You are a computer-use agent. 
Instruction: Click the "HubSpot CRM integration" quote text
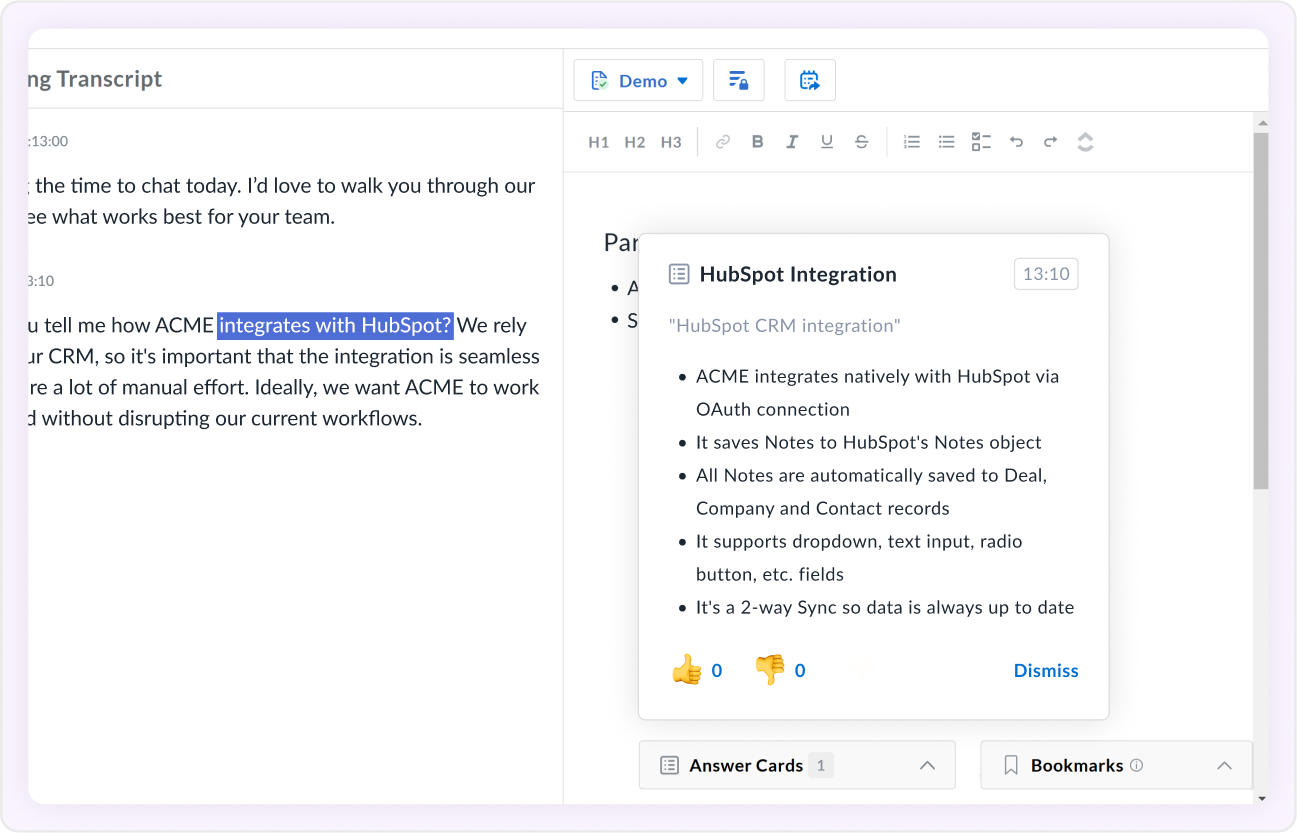pyautogui.click(x=784, y=325)
